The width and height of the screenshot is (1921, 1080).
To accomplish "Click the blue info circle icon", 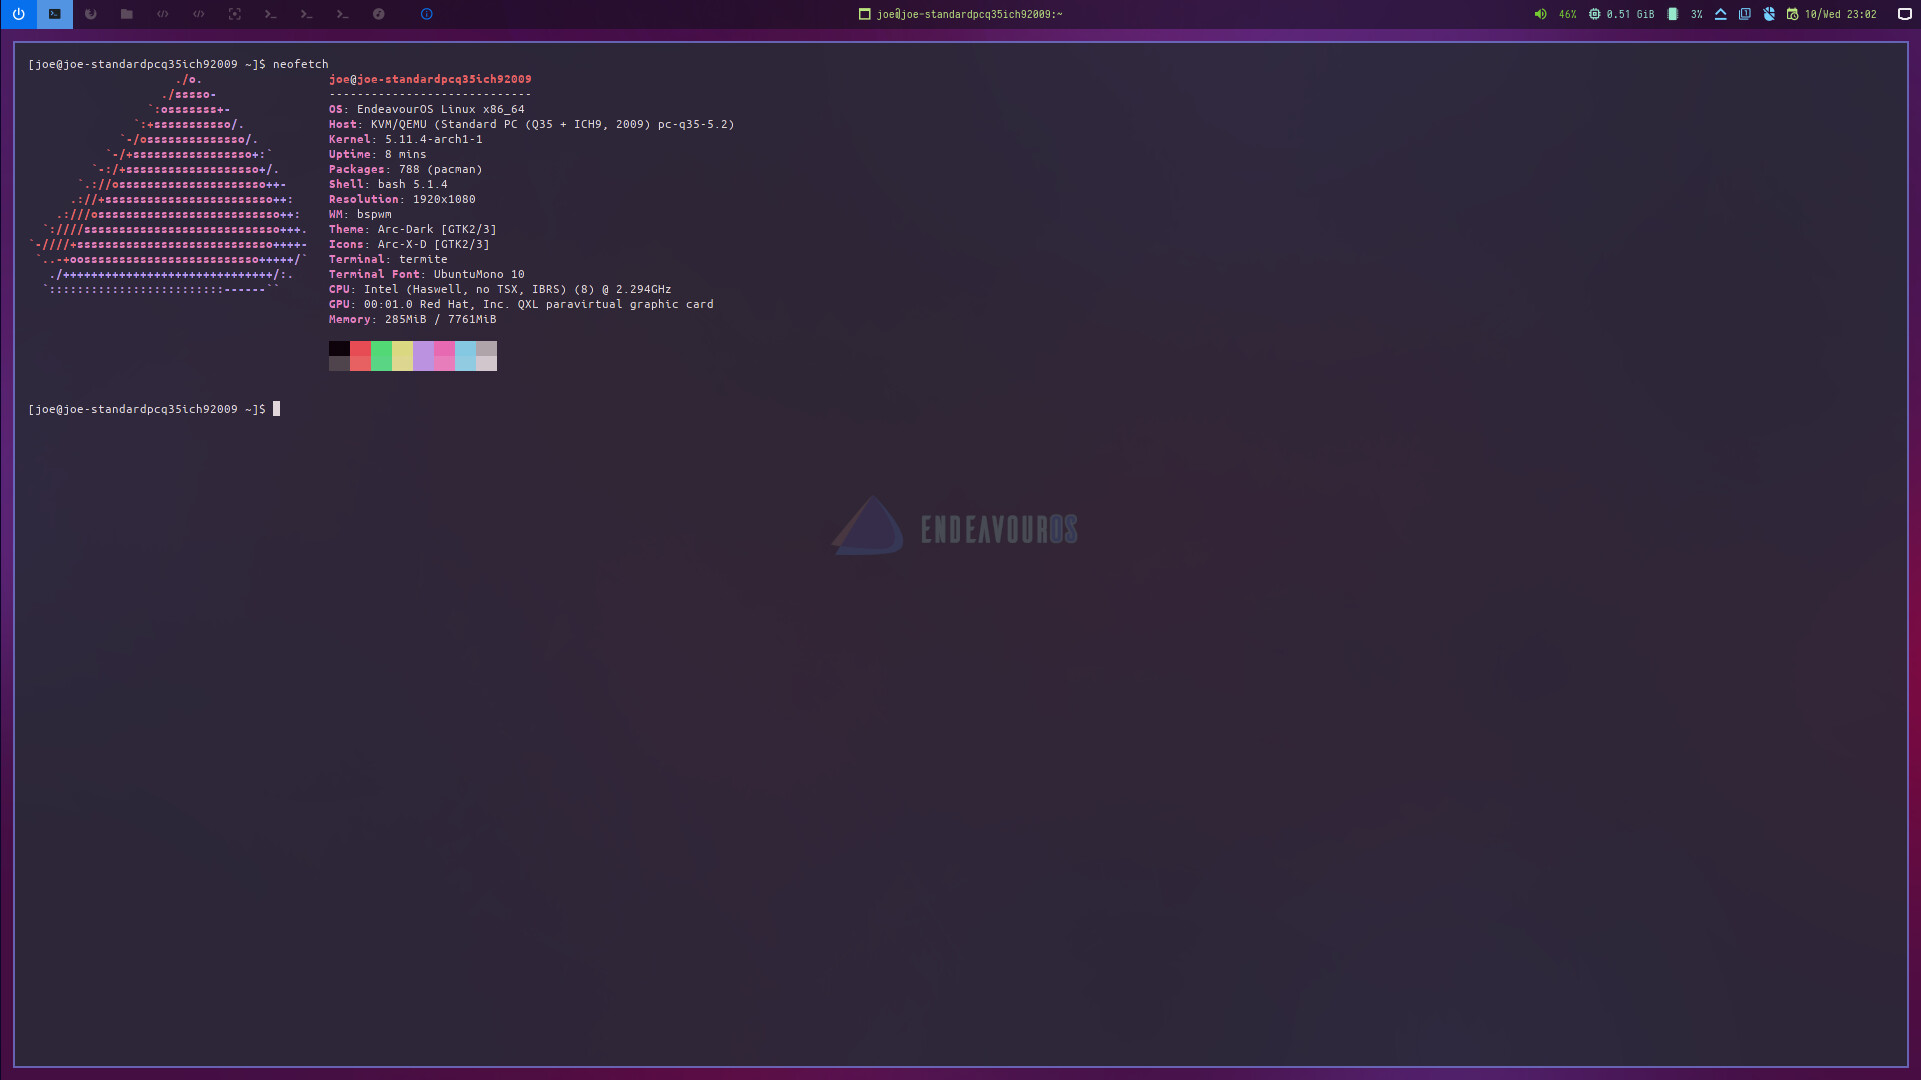I will click(x=427, y=14).
